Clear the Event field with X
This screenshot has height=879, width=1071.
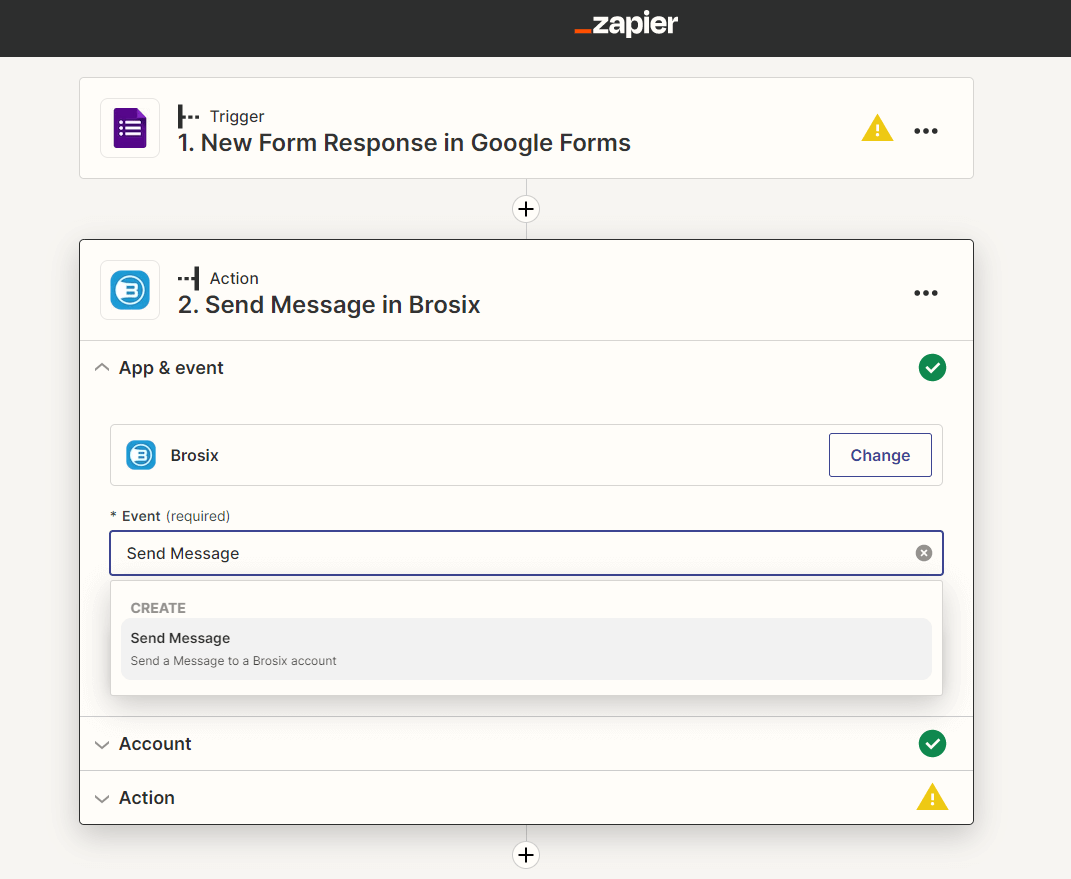923,553
